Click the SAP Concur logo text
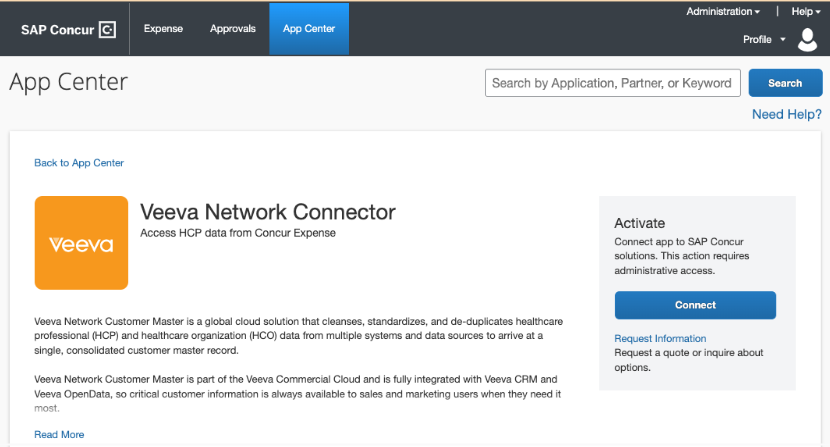 pyautogui.click(x=58, y=29)
